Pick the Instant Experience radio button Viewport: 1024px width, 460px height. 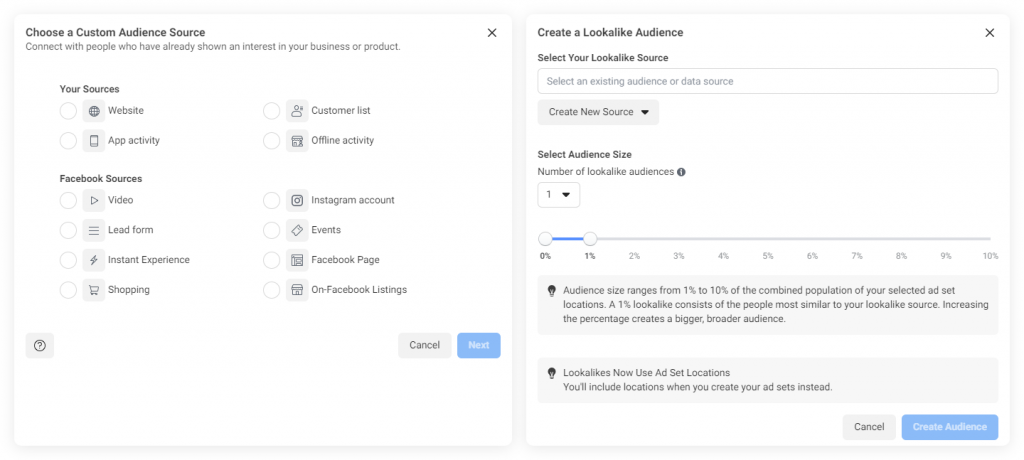[x=68, y=260]
